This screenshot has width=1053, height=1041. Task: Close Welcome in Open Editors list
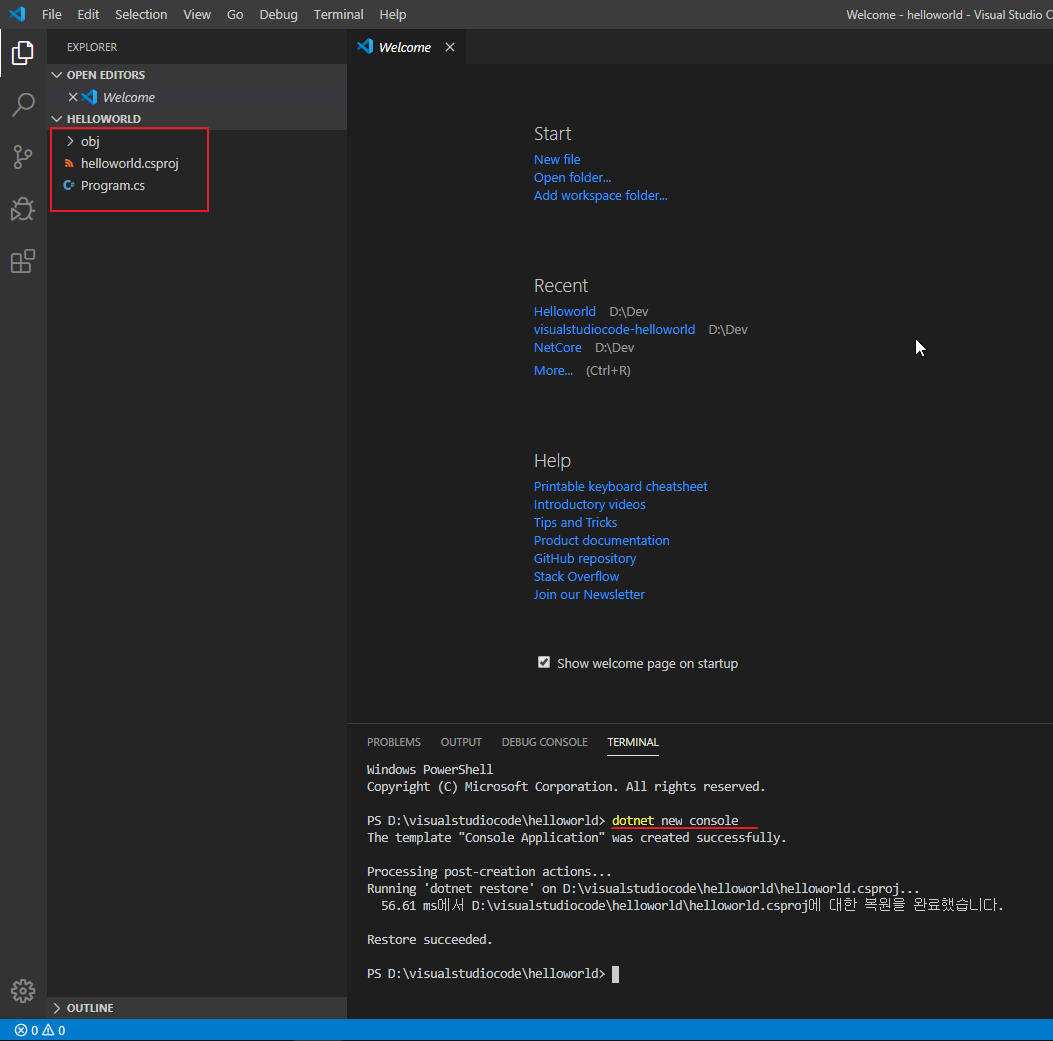(73, 97)
